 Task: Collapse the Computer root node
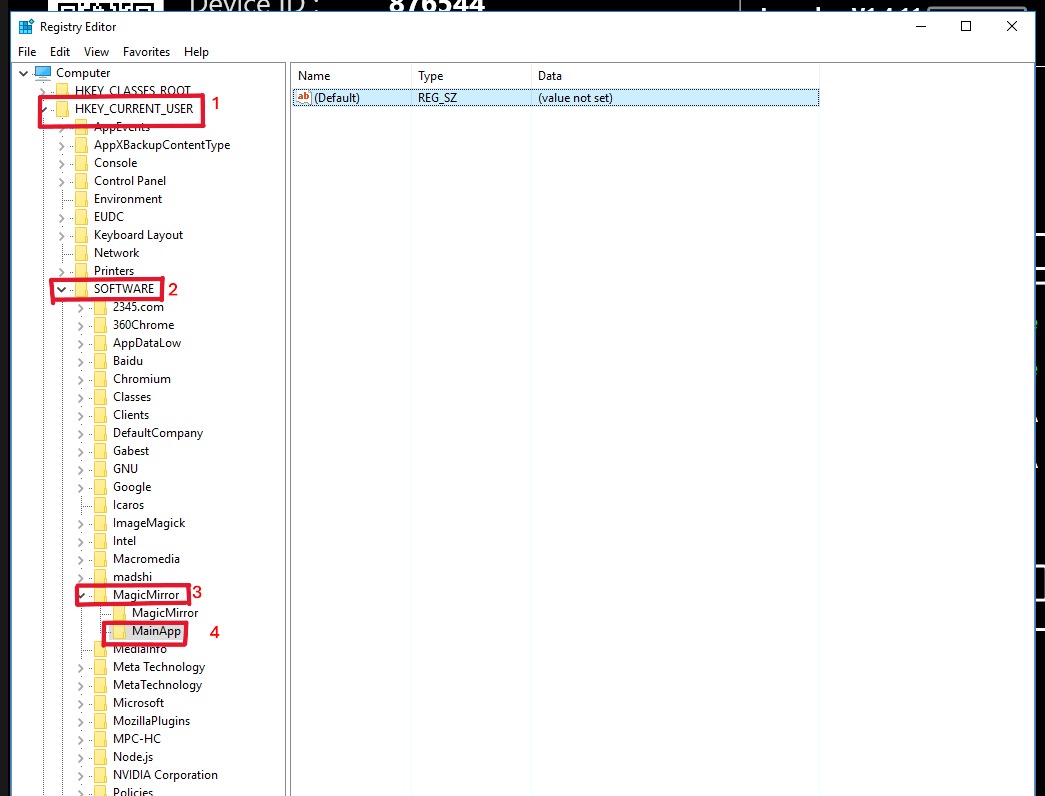point(23,73)
